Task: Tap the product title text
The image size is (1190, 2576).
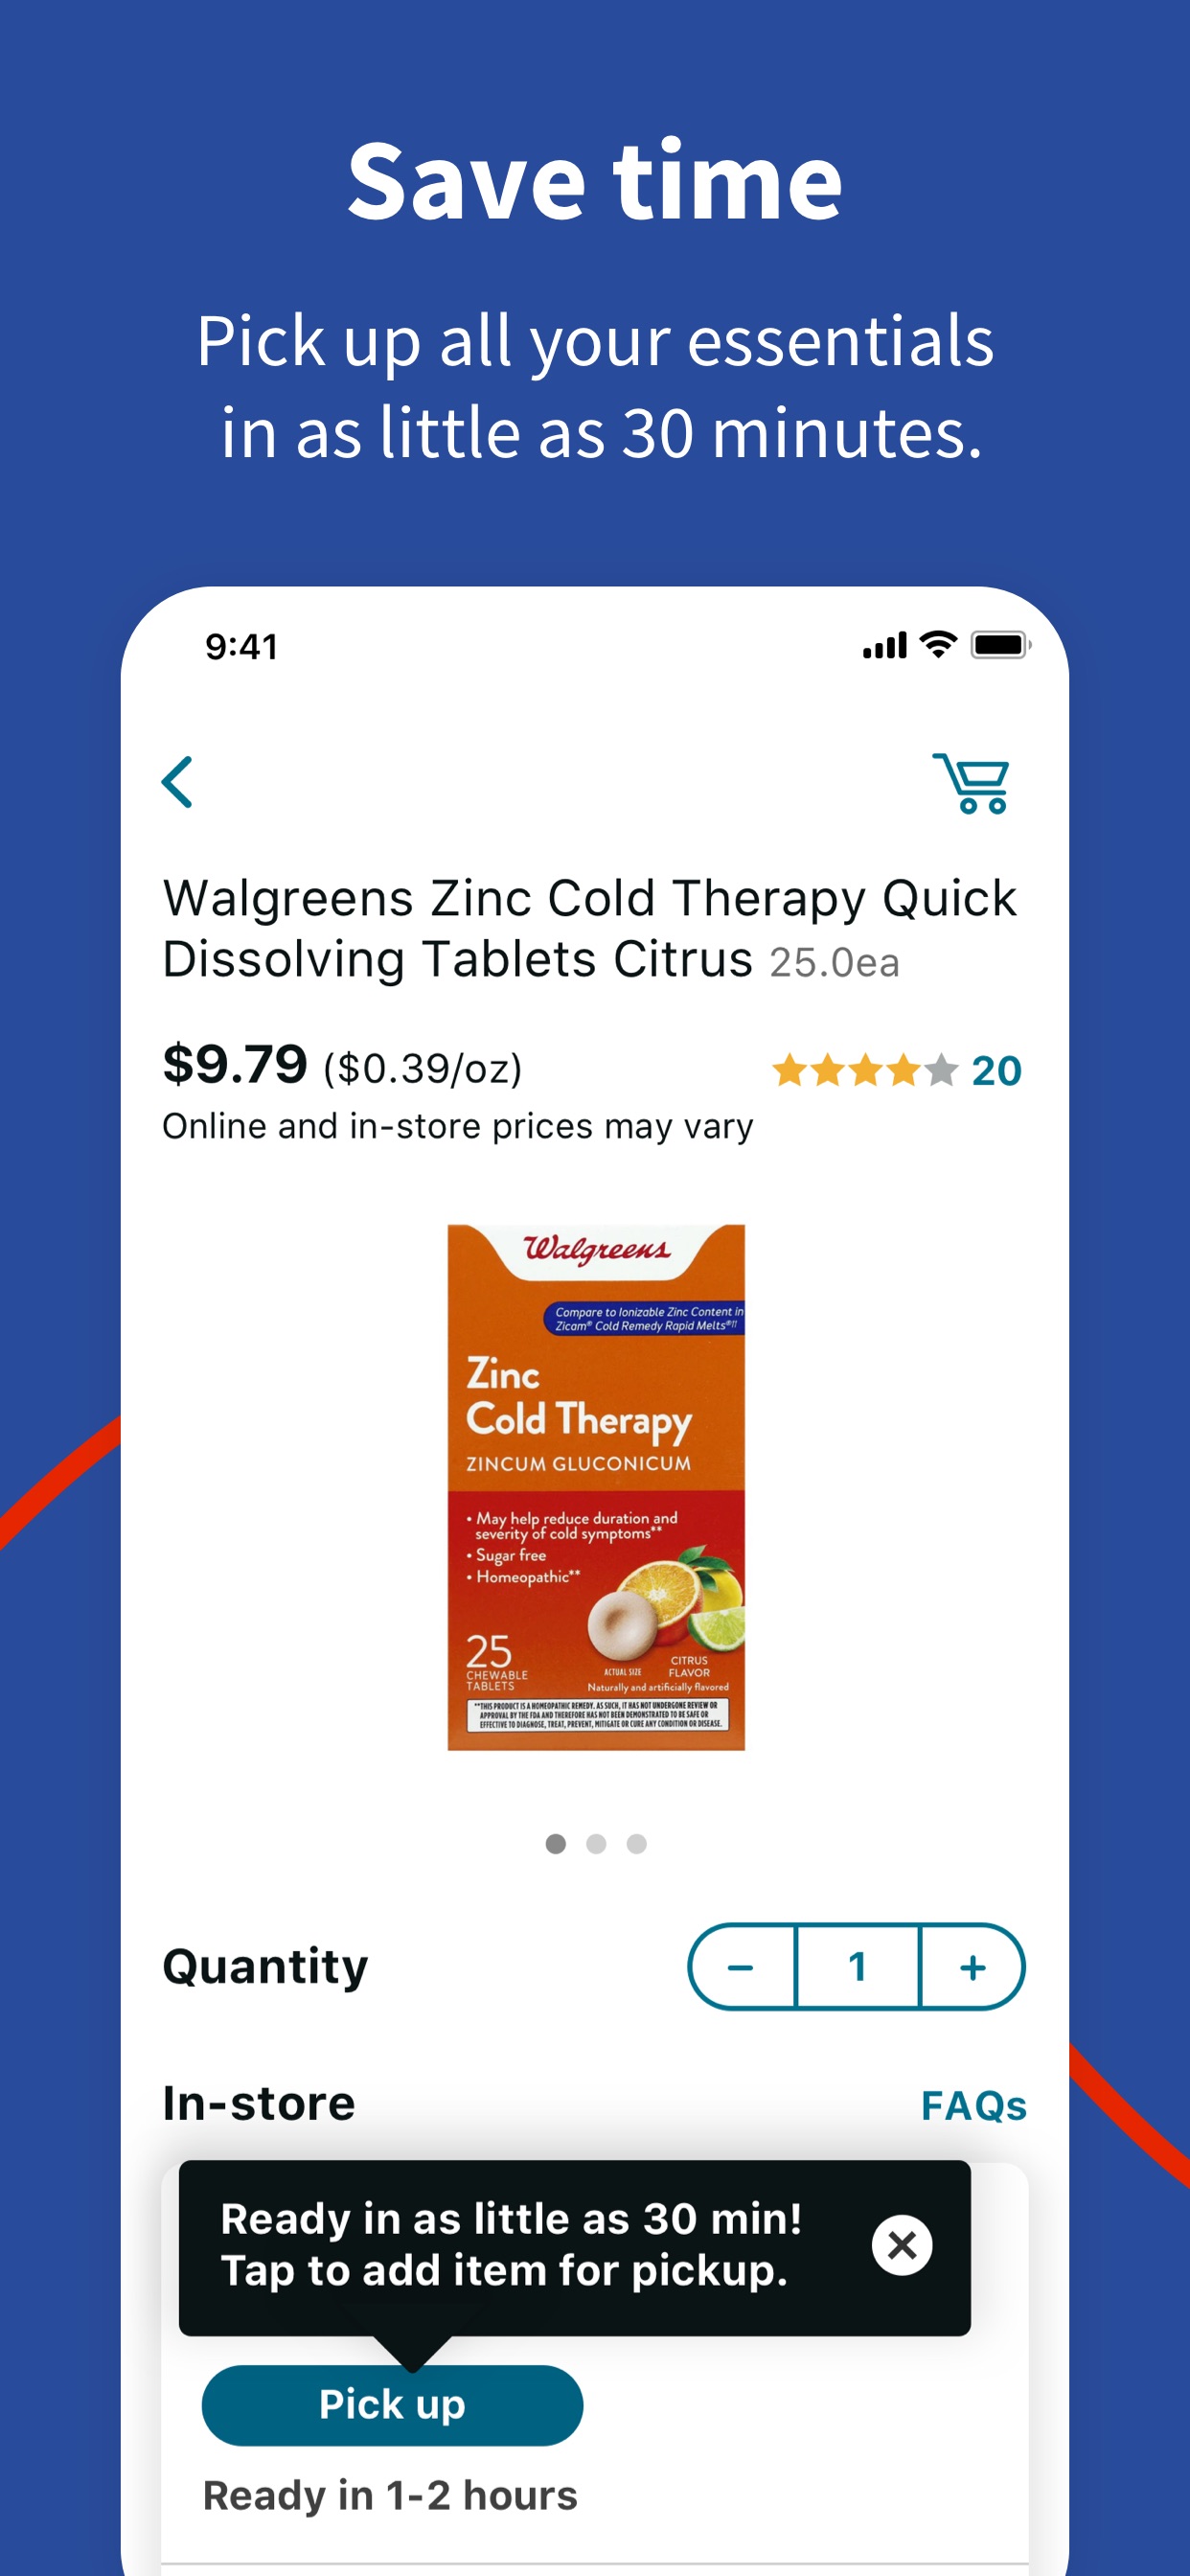Action: [x=590, y=929]
